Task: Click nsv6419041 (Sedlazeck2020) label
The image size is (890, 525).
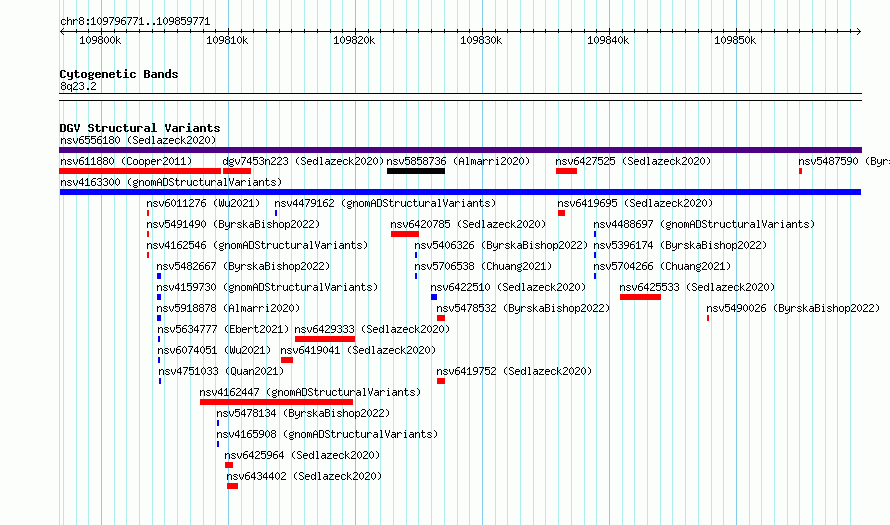Action: [358, 350]
